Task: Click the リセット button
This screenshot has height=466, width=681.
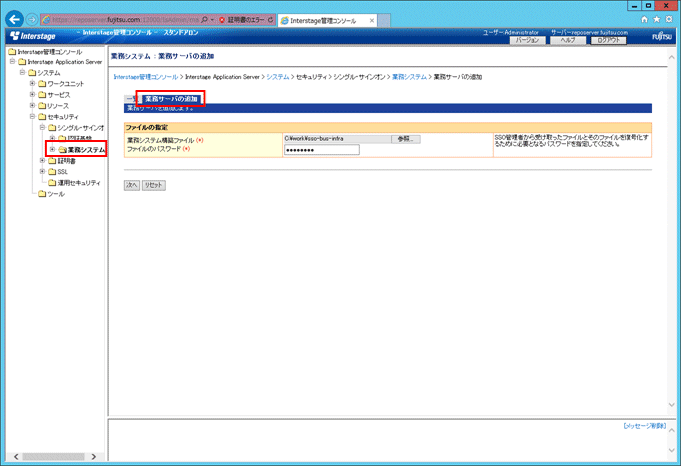Action: pyautogui.click(x=154, y=185)
